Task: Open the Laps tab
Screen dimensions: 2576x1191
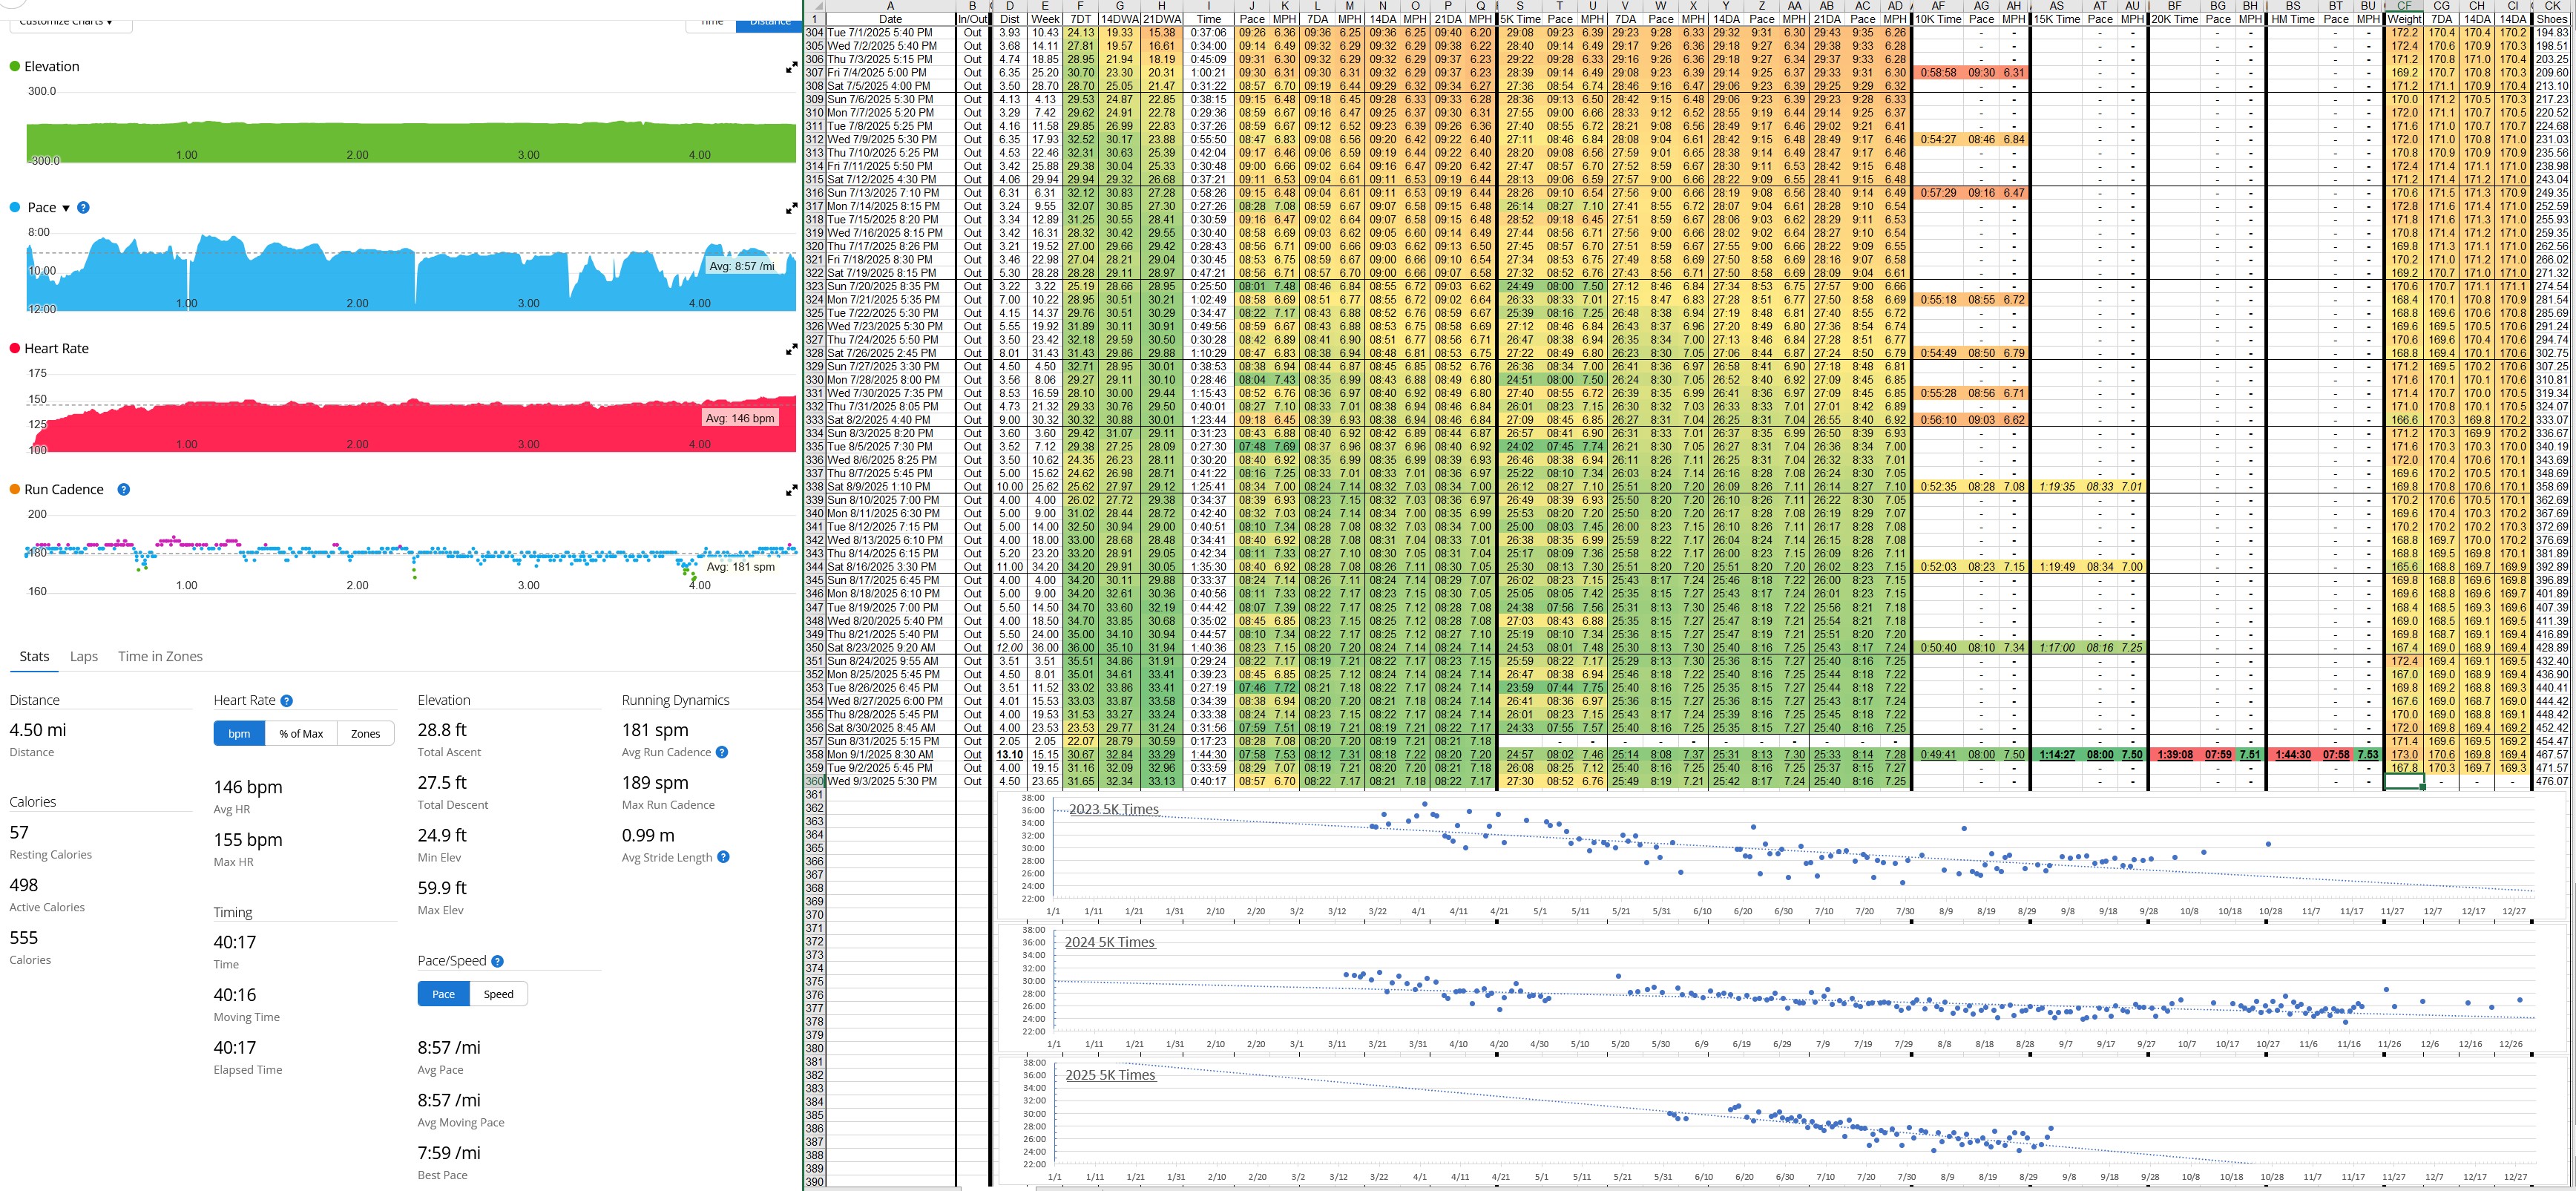Action: pos(84,656)
